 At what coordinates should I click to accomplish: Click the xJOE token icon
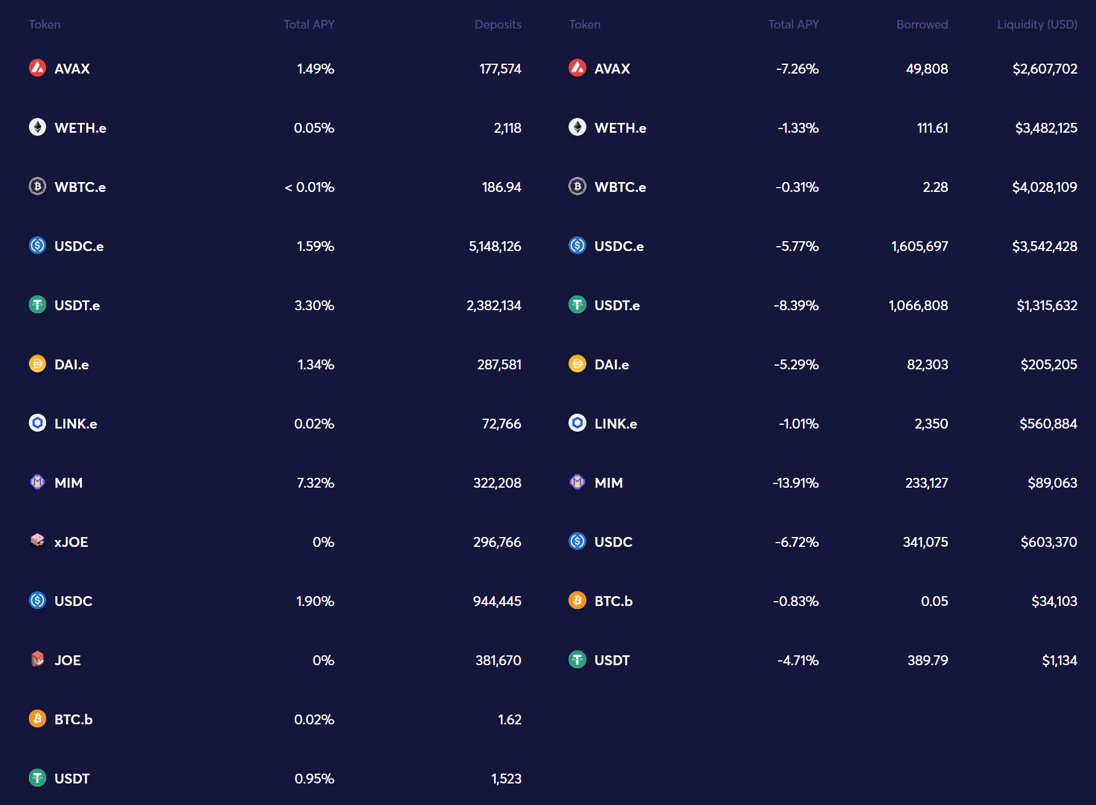37,541
